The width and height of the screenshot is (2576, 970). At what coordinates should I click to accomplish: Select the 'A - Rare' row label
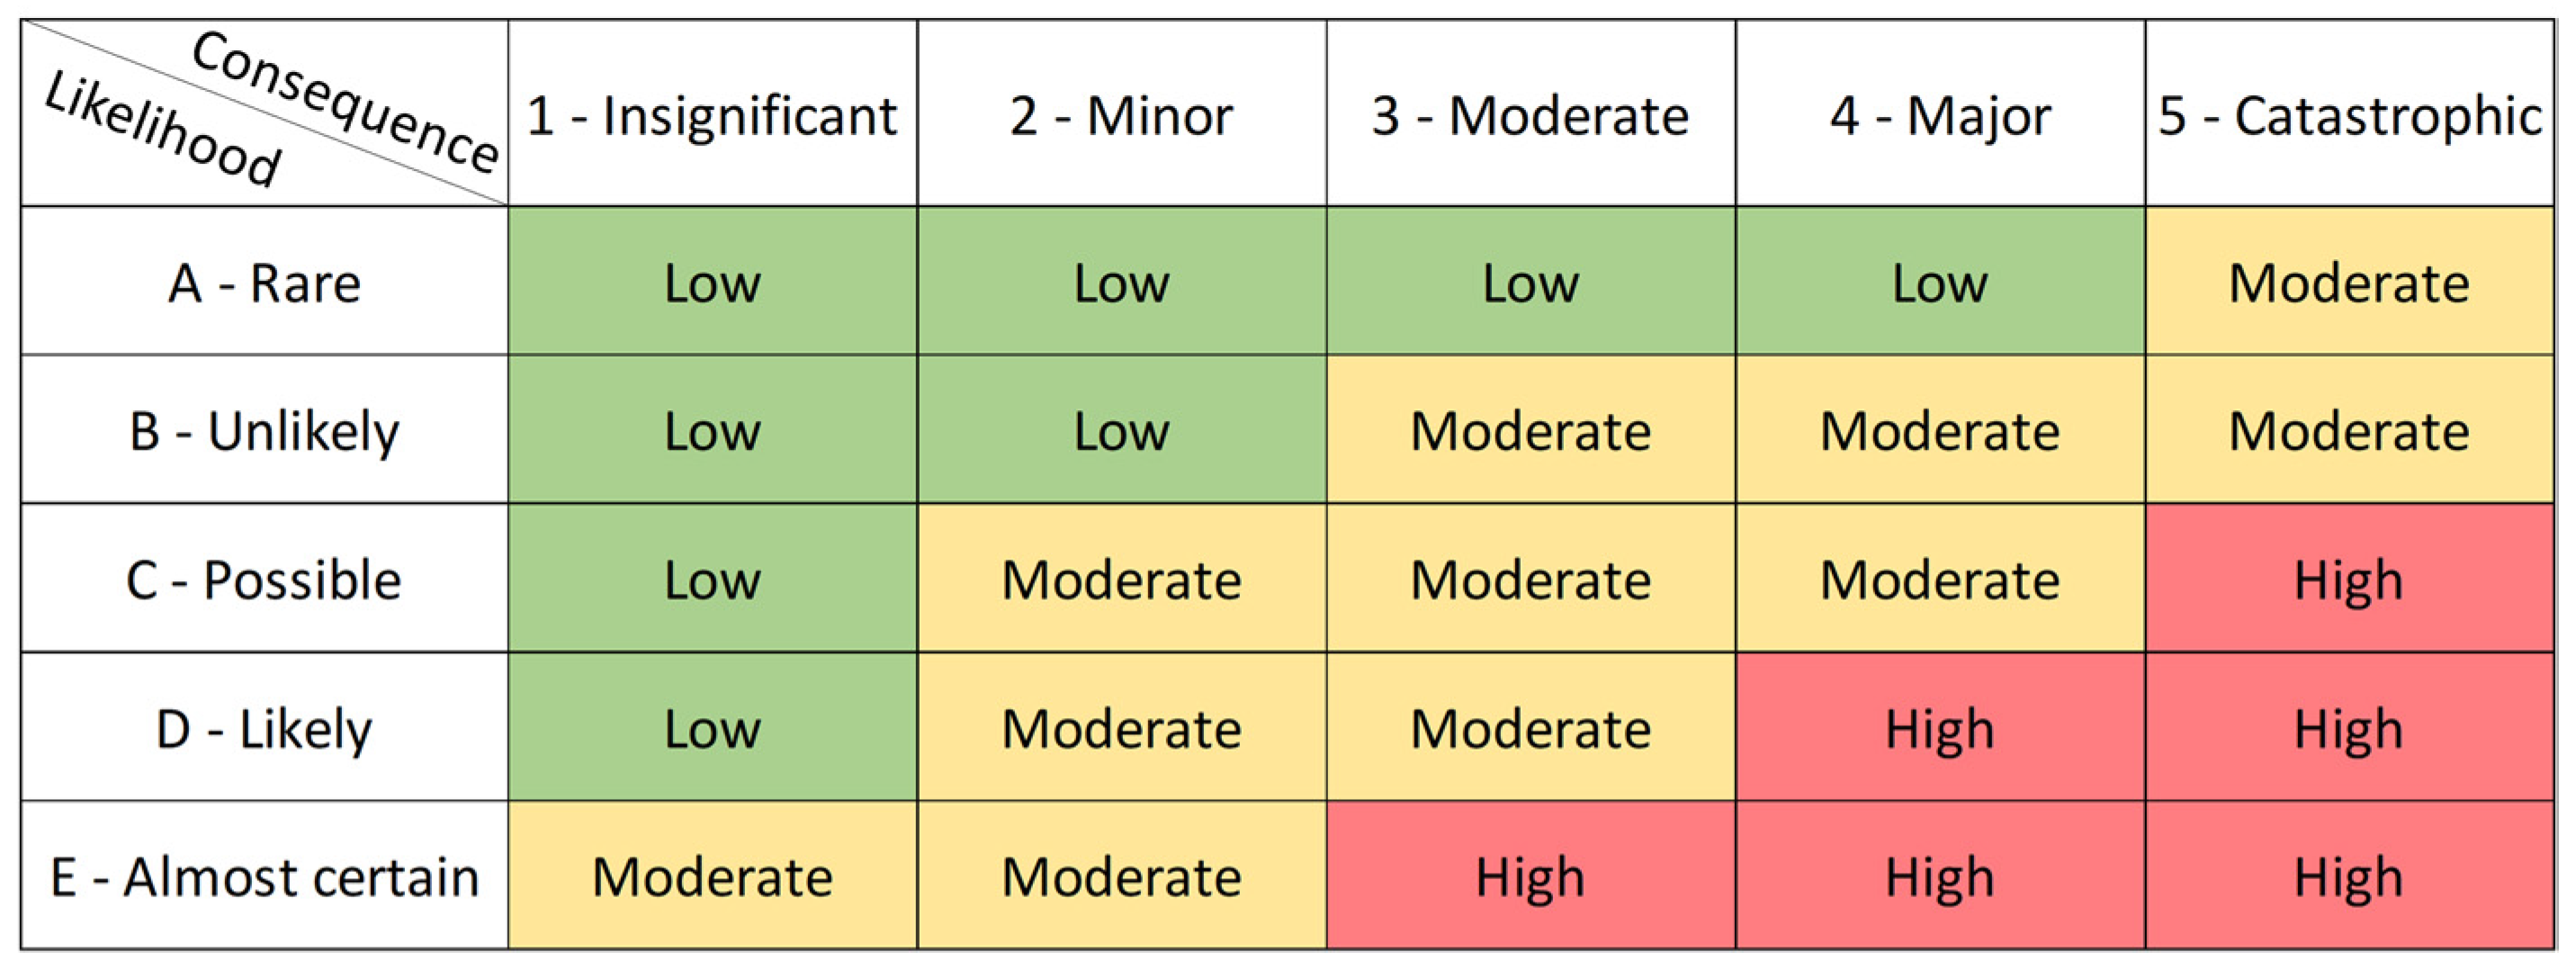(264, 283)
